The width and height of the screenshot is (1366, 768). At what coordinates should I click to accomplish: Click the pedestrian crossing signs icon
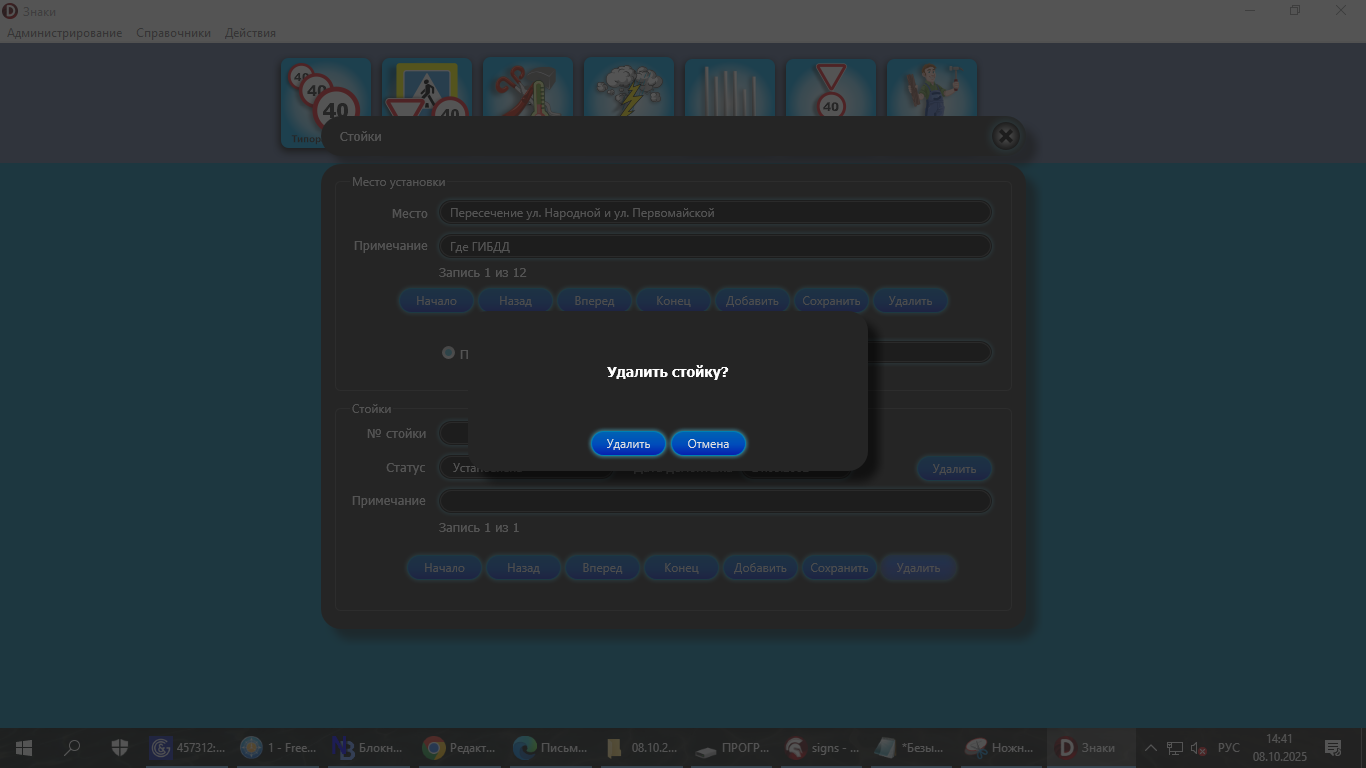click(x=427, y=88)
